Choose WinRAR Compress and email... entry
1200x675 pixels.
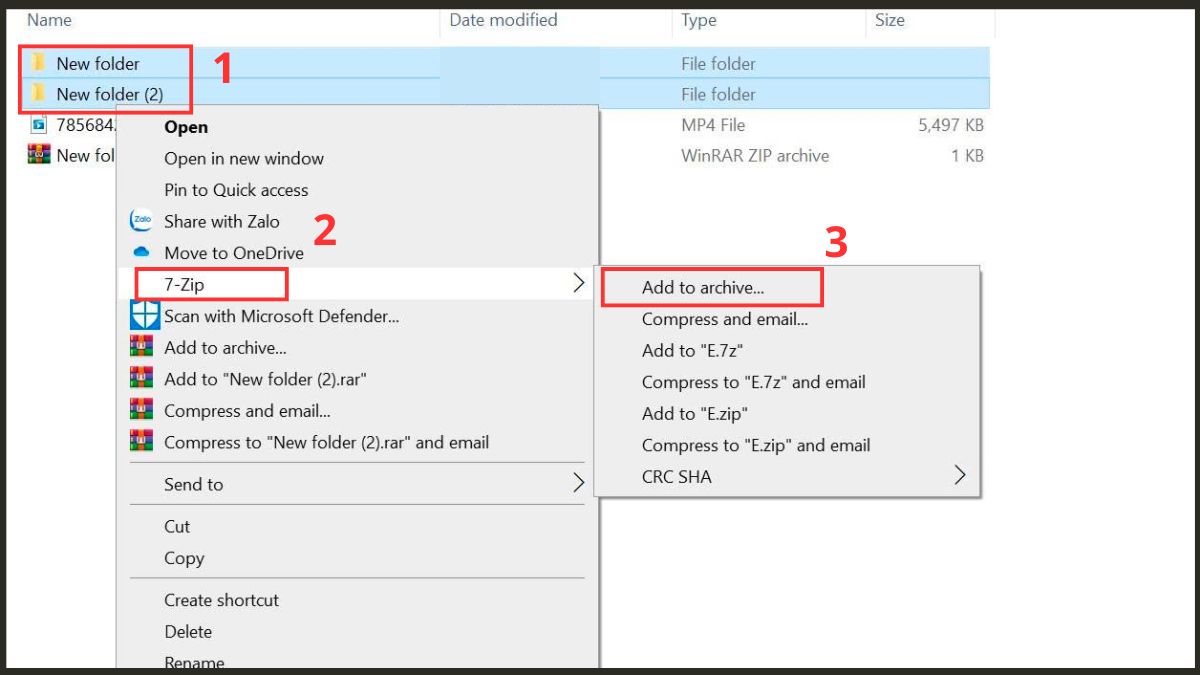click(247, 410)
